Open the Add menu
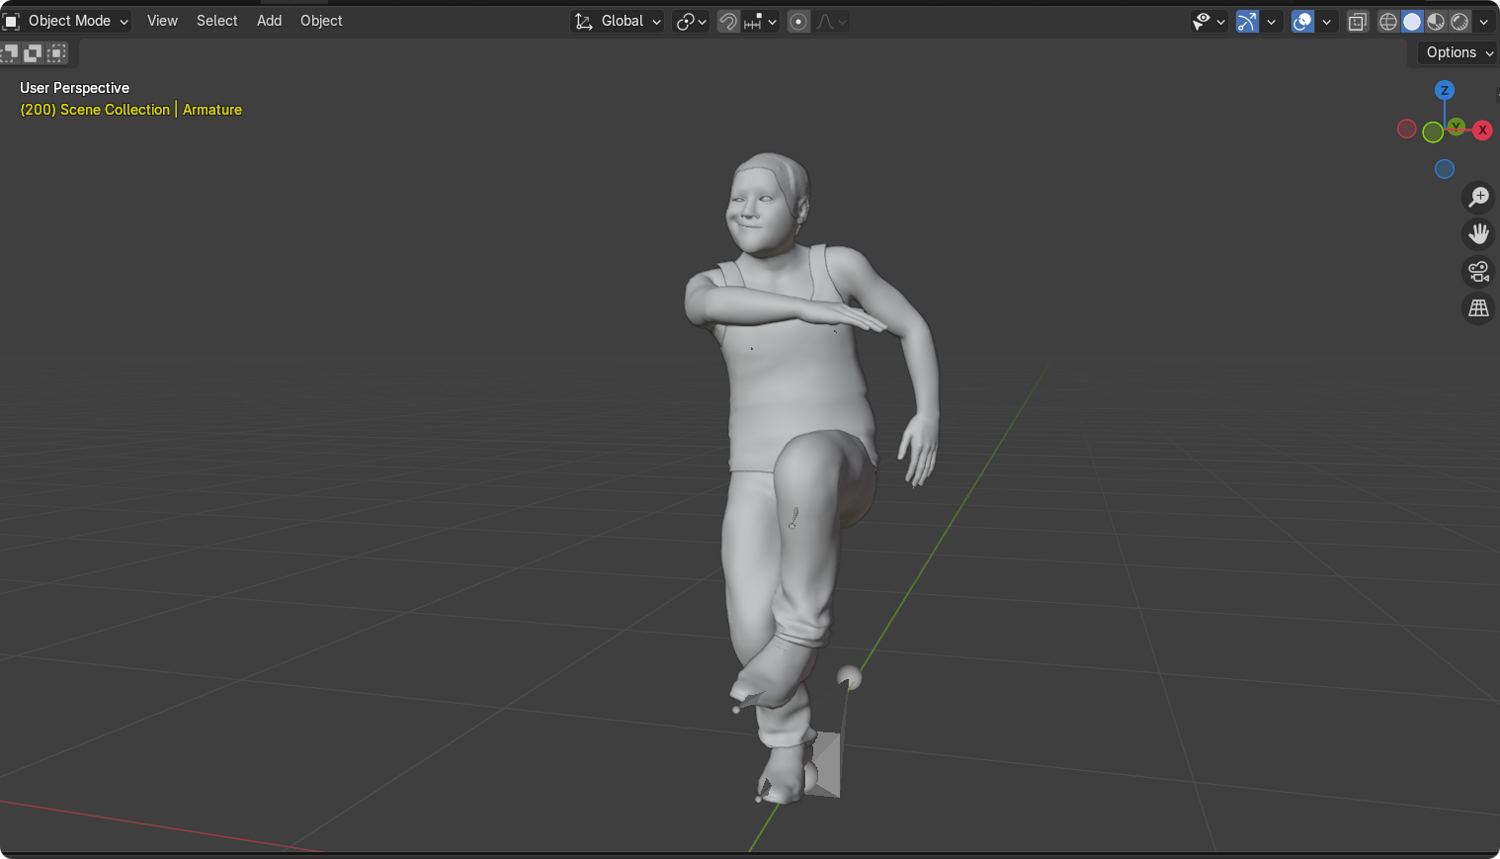Screen dimensions: 1500x859 [x=269, y=21]
